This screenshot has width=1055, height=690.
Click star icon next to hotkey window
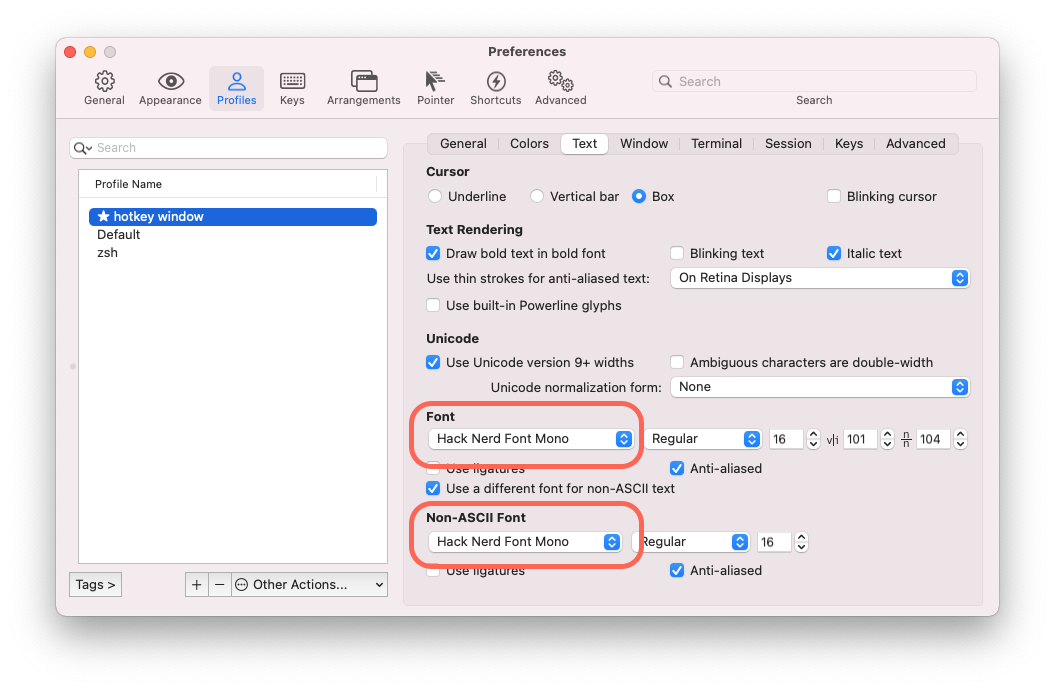[104, 217]
